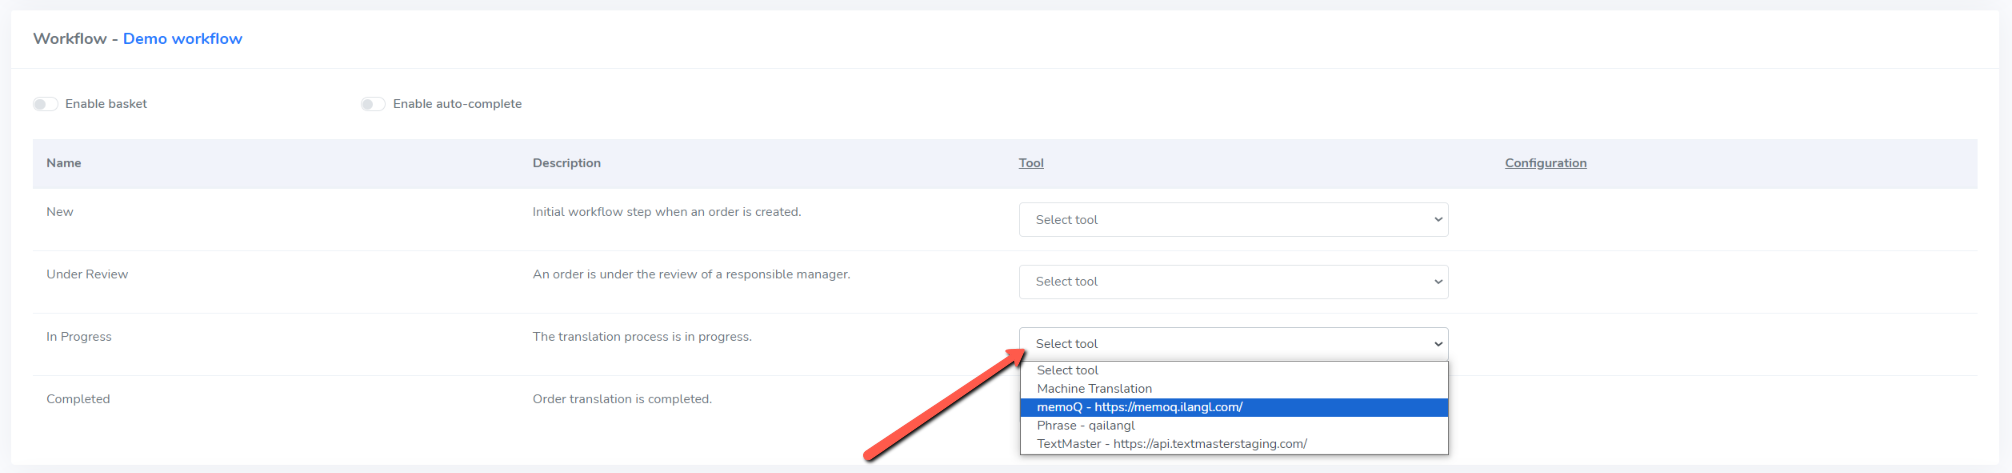Click 'Order translation is completed.' text
This screenshot has height=473, width=2012.
tap(622, 399)
